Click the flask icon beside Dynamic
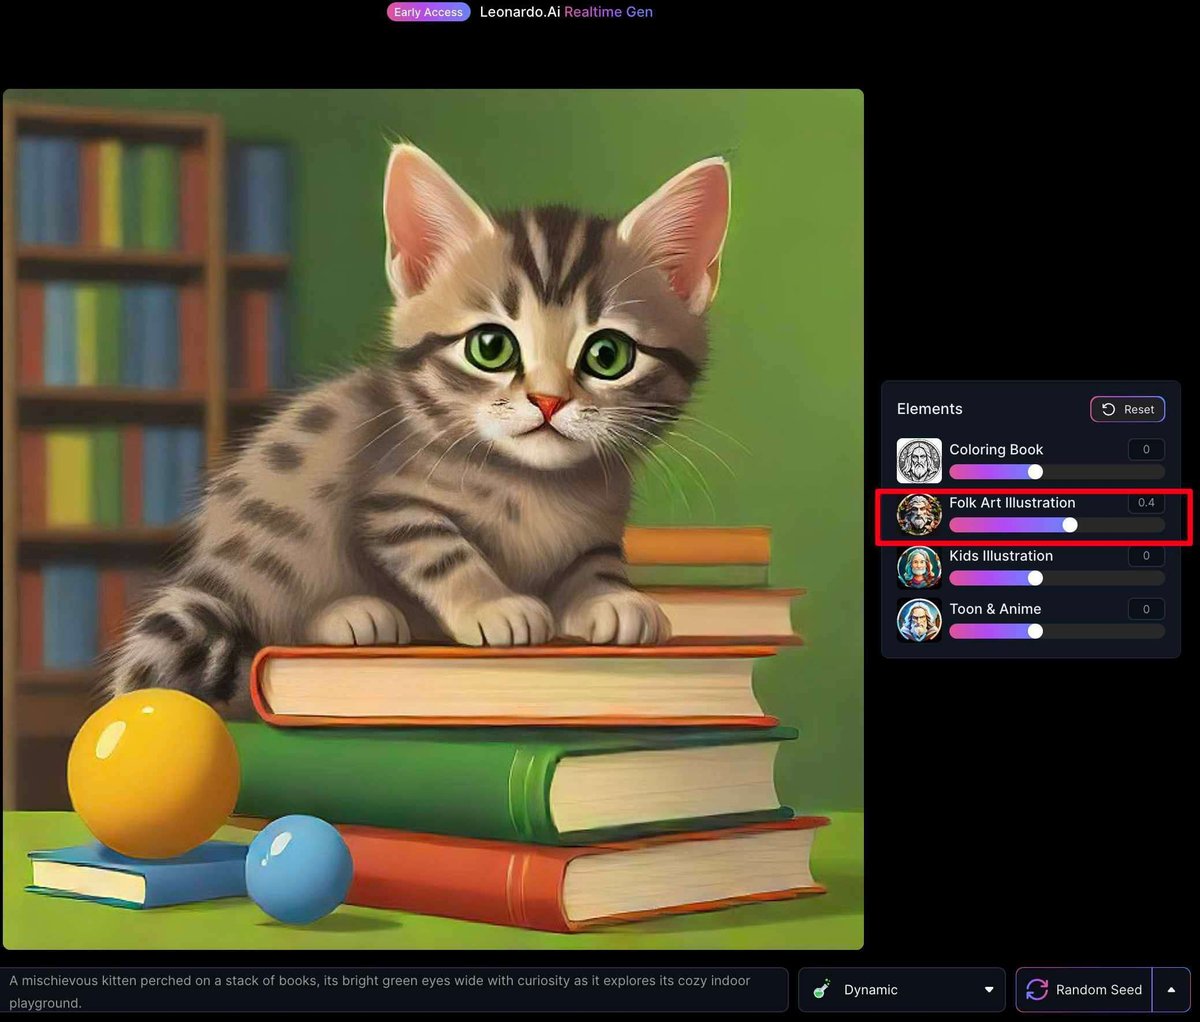This screenshot has width=1200, height=1022. [x=822, y=990]
